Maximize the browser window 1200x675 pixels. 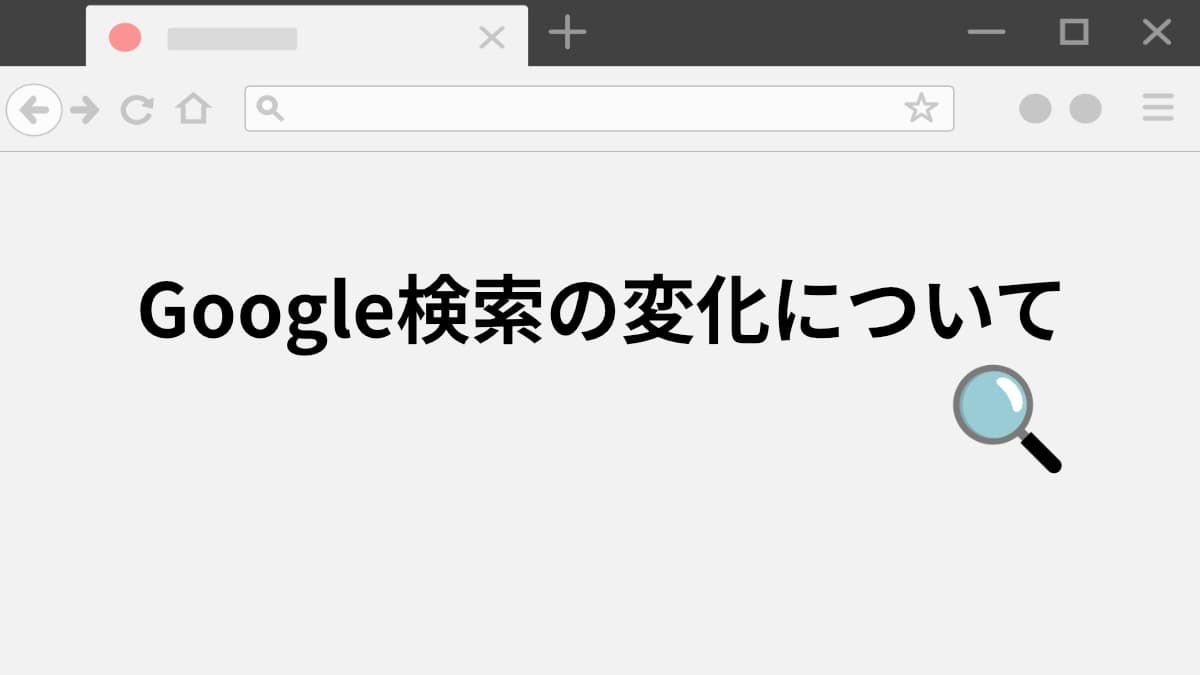point(1074,32)
